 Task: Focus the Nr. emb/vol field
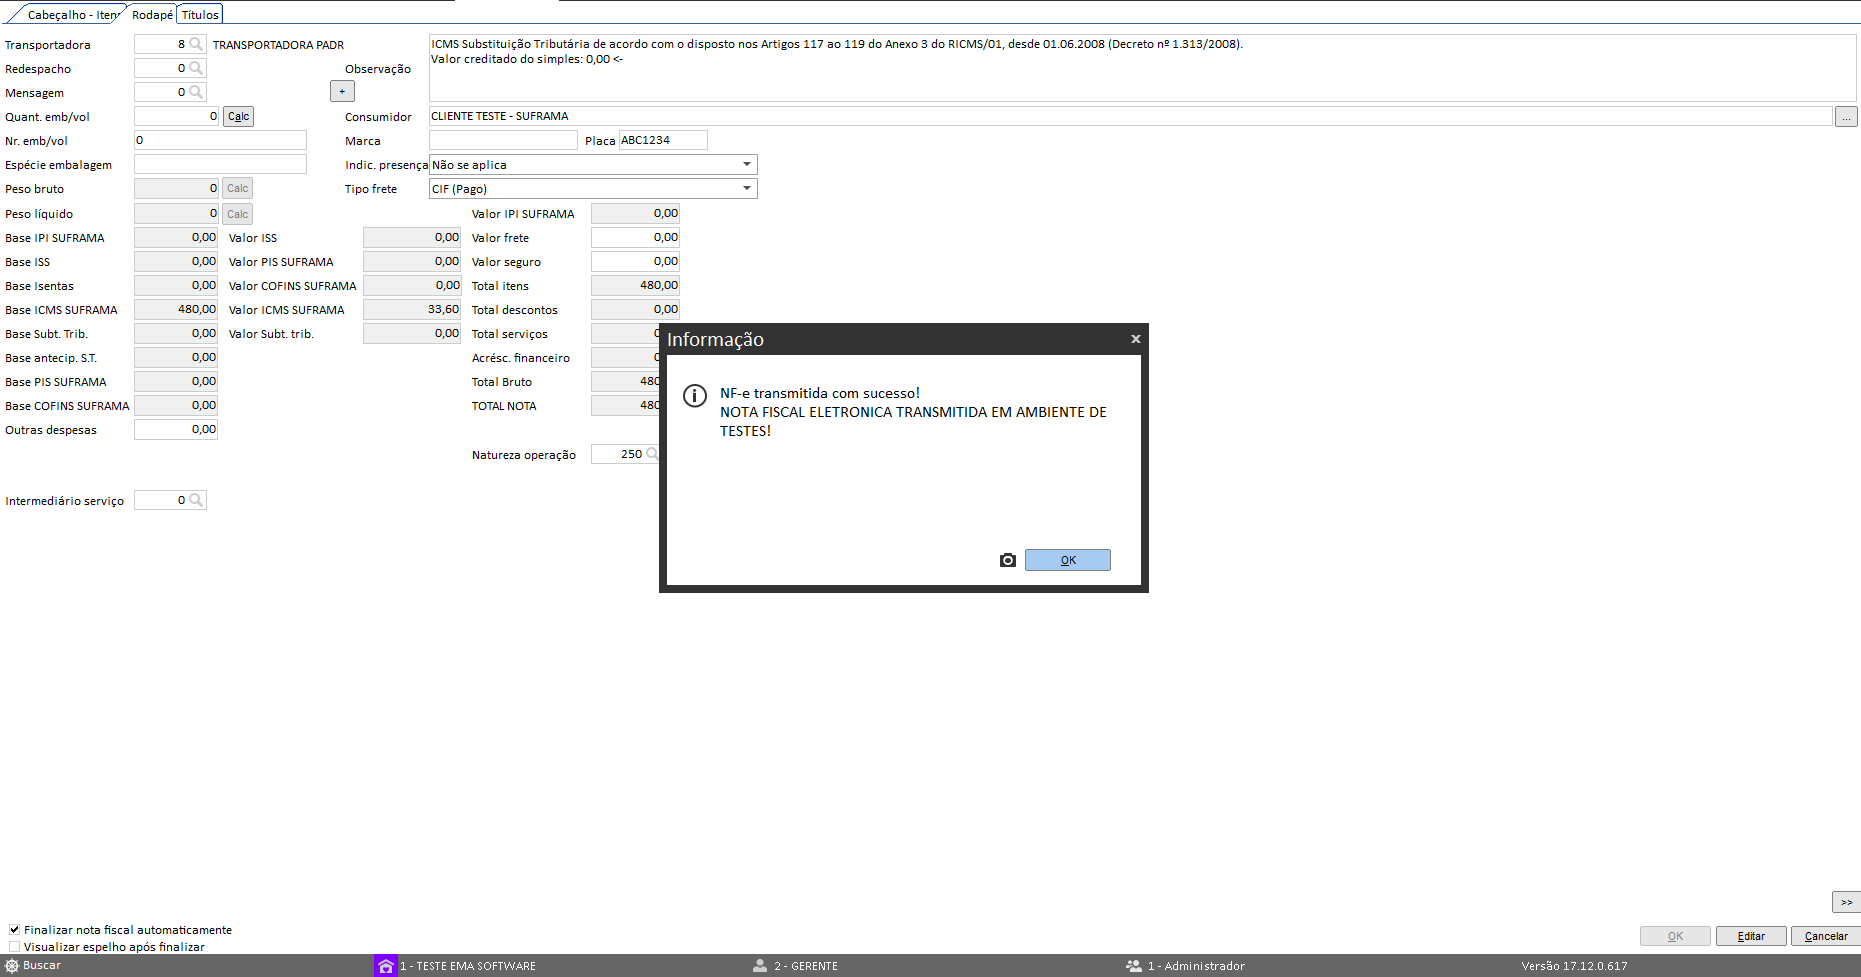pos(220,141)
